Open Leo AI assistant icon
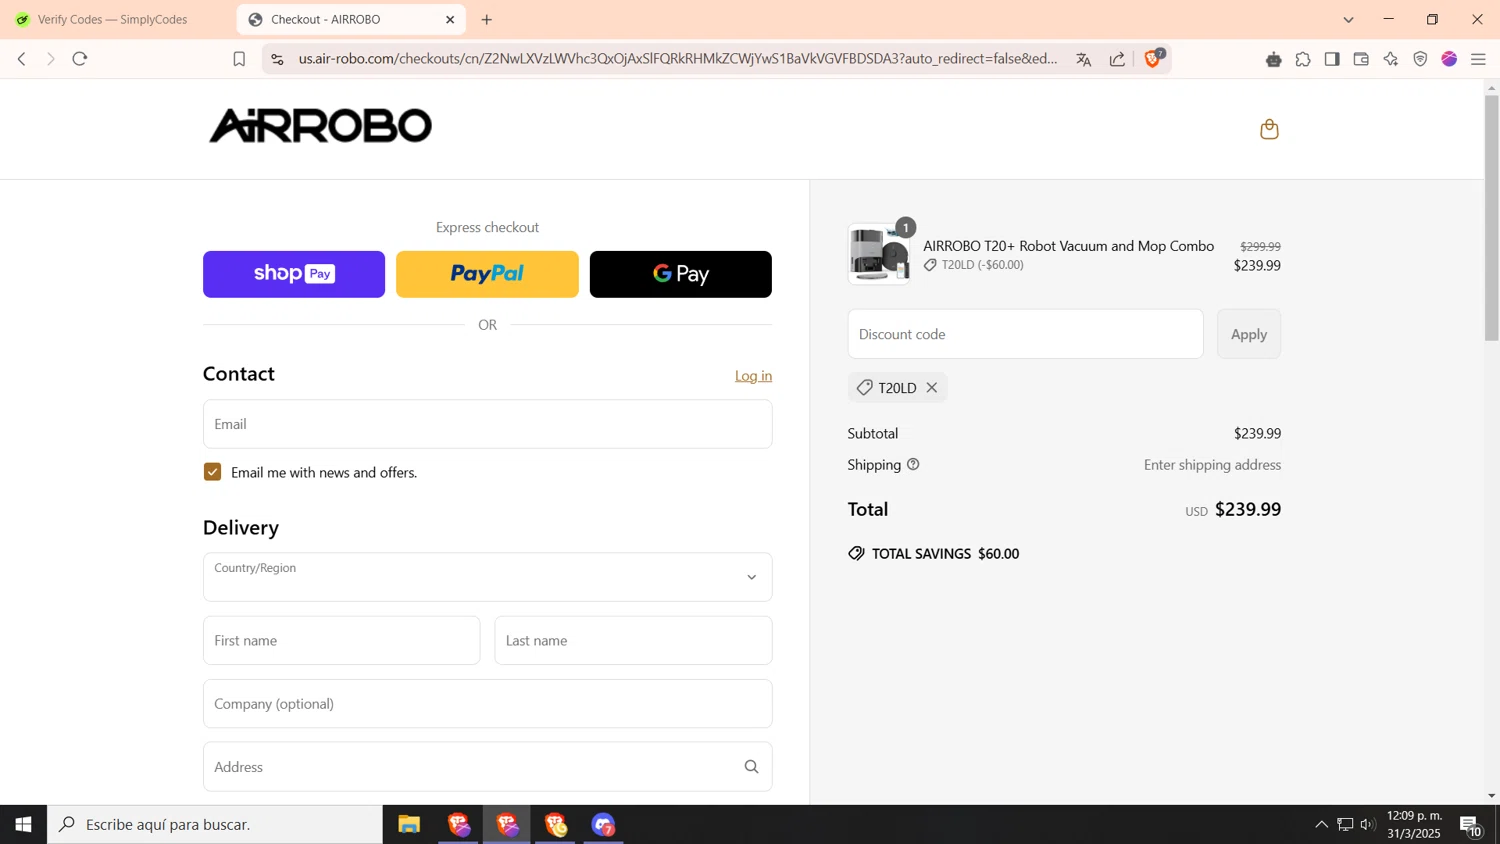1500x844 pixels. (x=1391, y=59)
